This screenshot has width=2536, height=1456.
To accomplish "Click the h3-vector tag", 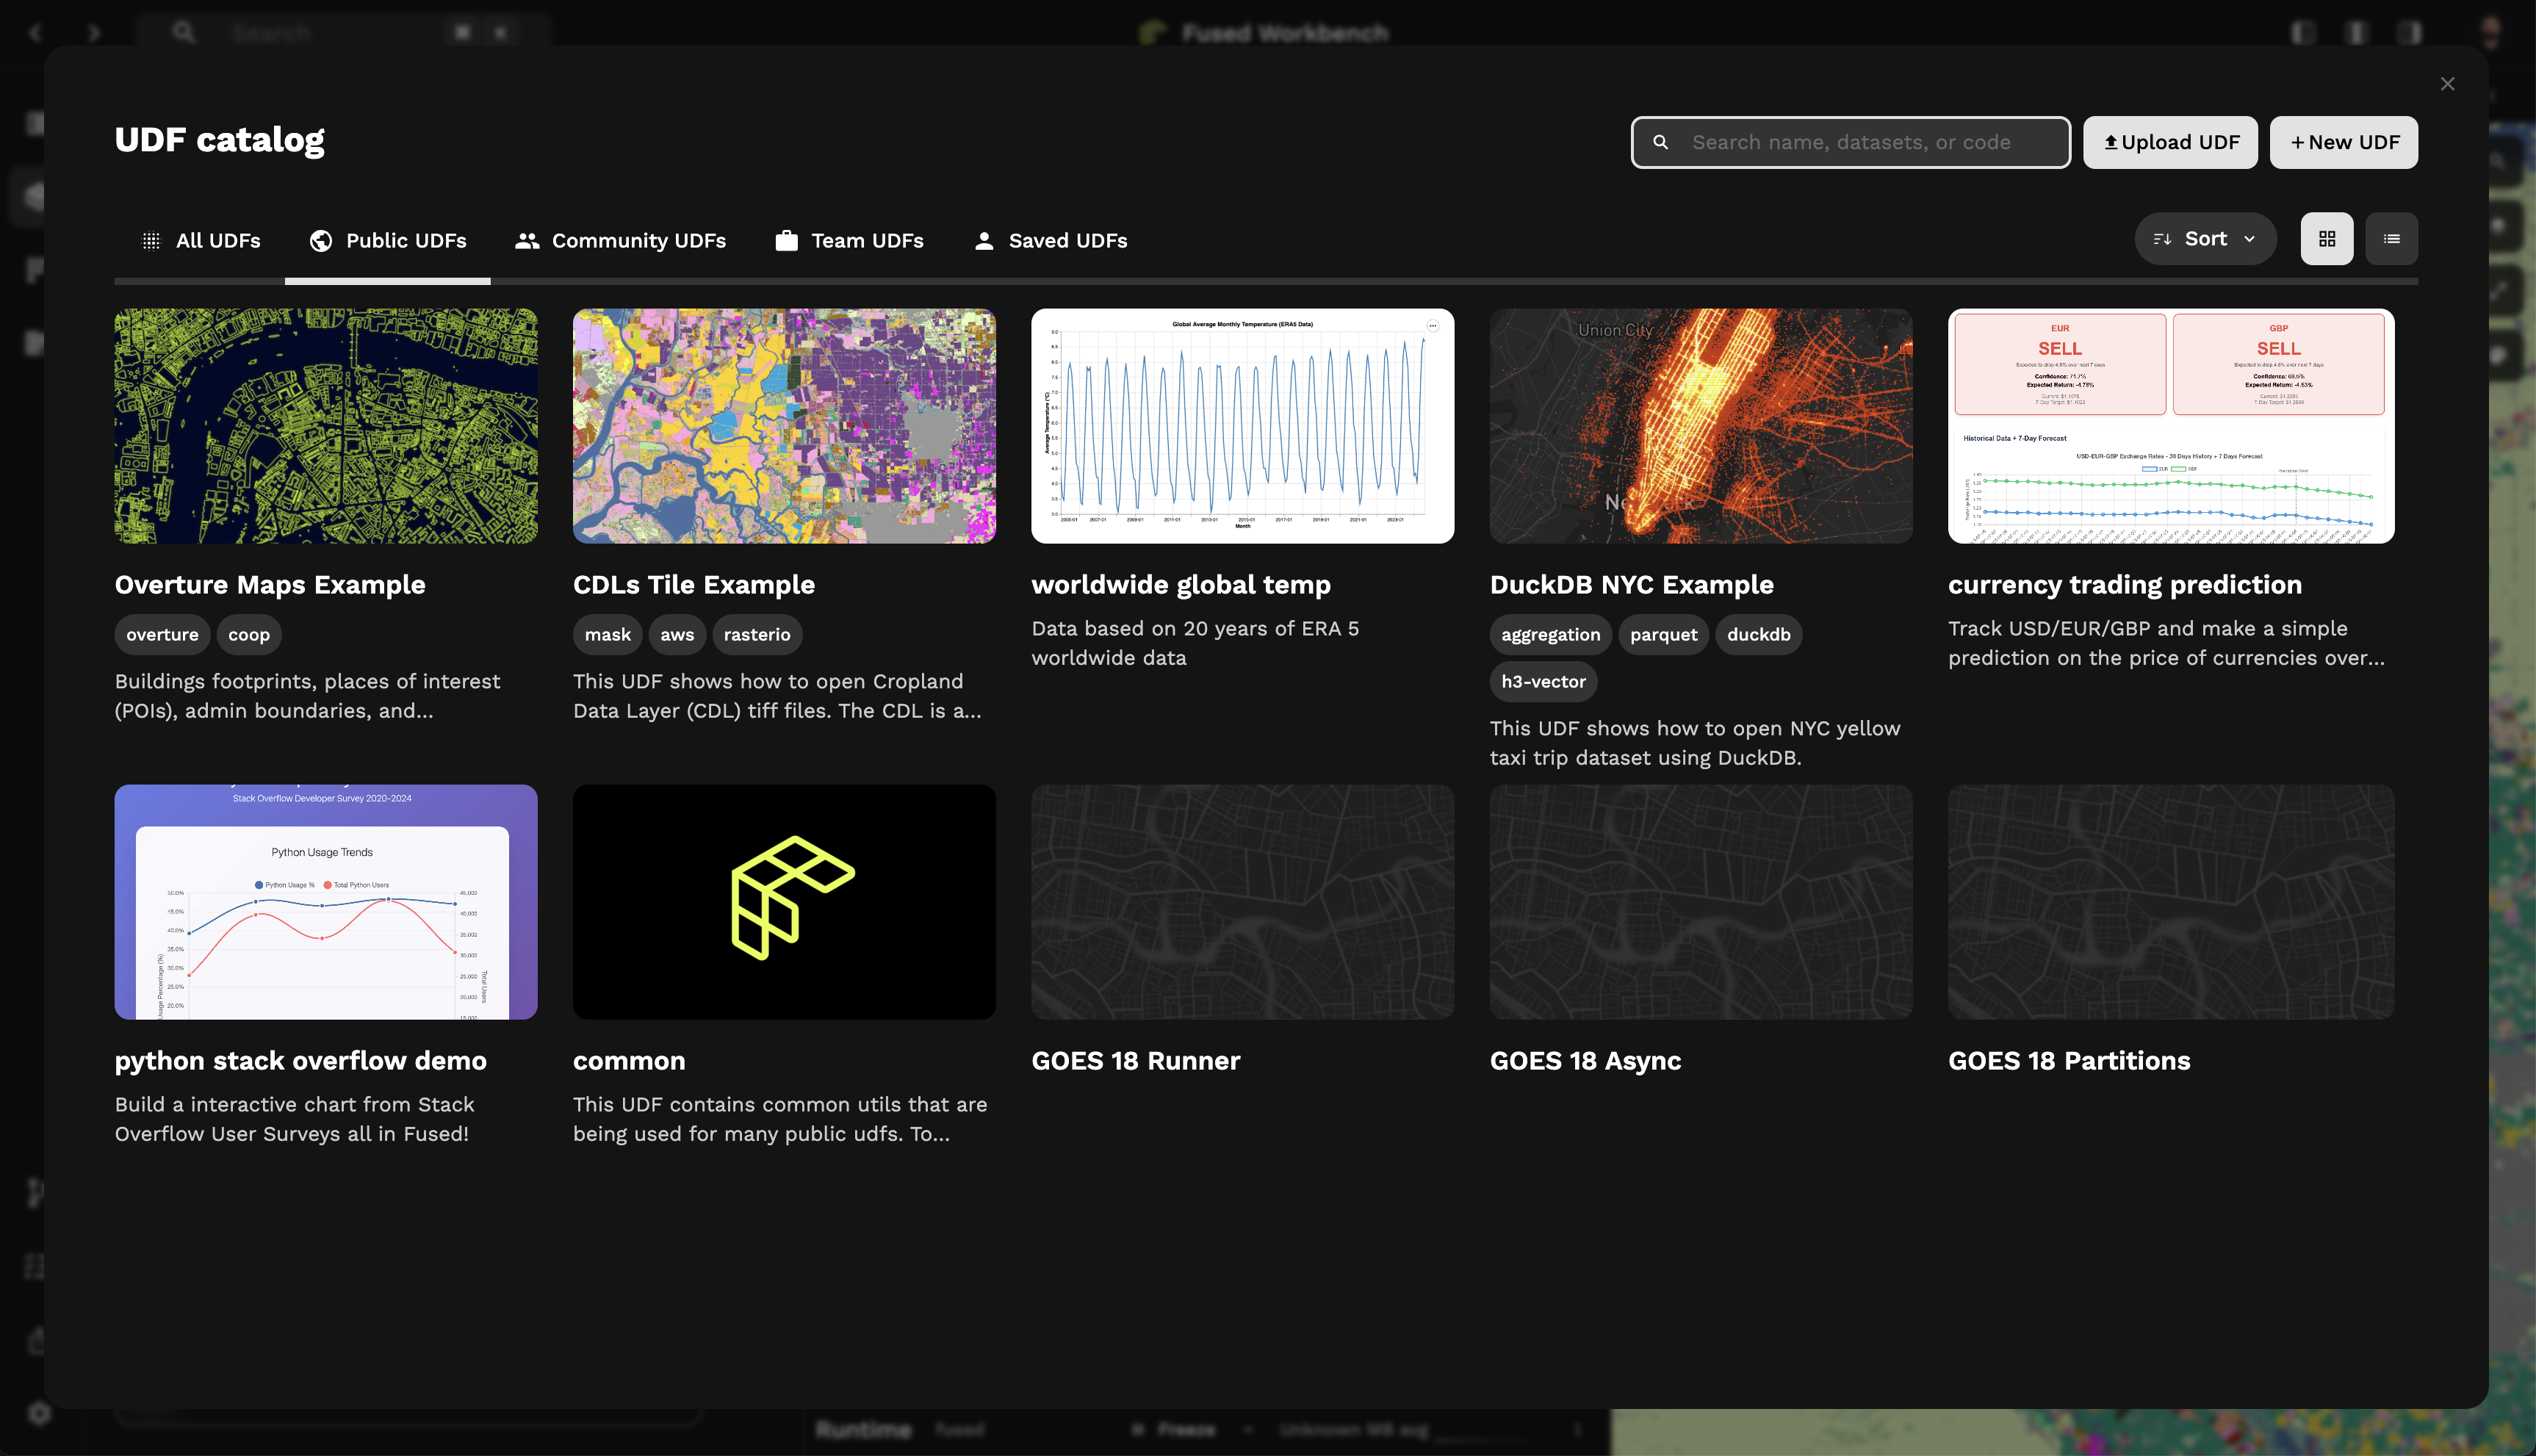I will pyautogui.click(x=1544, y=682).
